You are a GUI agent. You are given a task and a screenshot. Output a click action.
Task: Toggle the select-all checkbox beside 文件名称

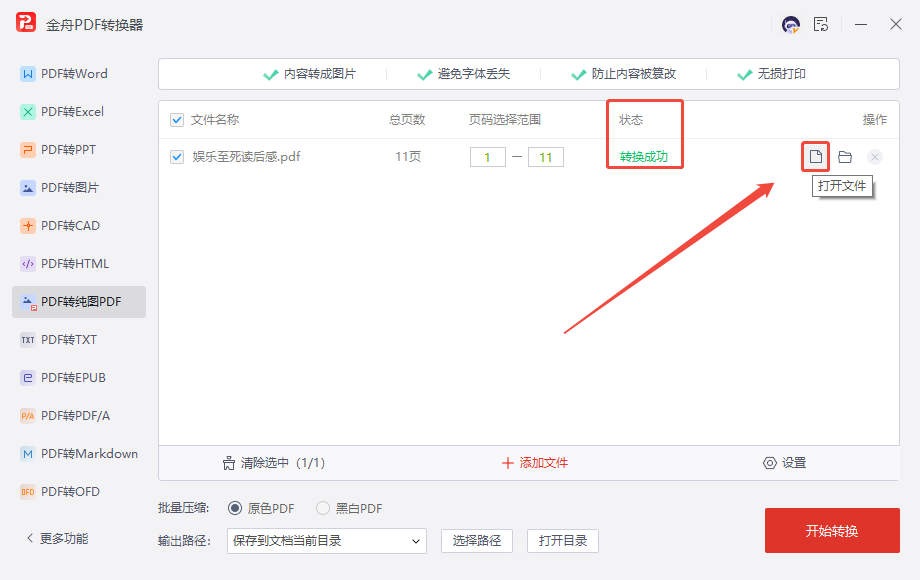177,120
